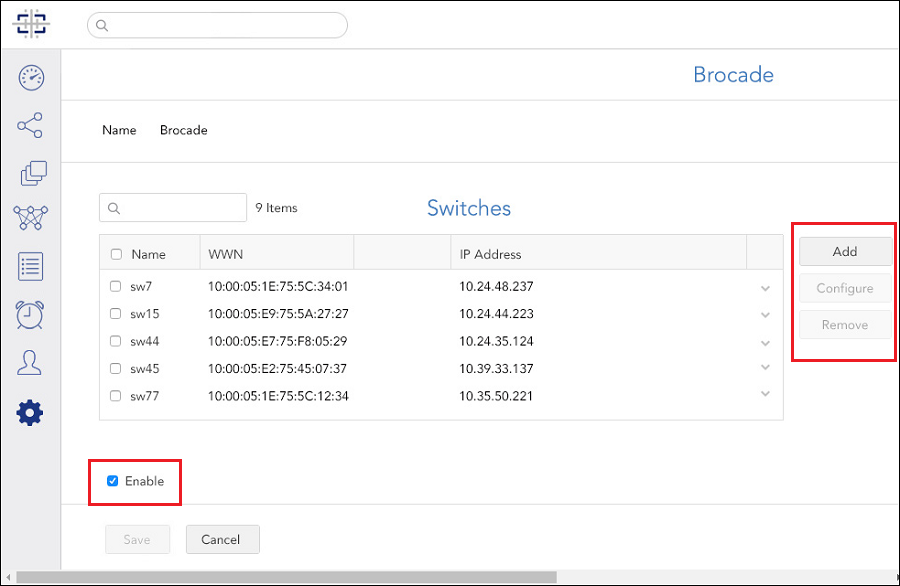
Task: Click the Switches table search field
Action: coord(173,208)
